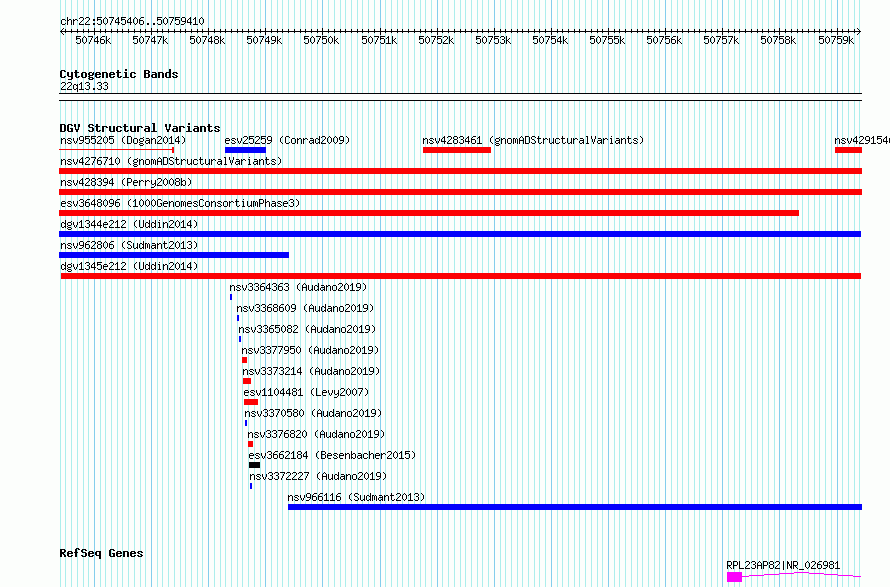Screen dimensions: 890x587
Task: Open the nsv4283461 gnomAD variant bar
Action: 457,150
